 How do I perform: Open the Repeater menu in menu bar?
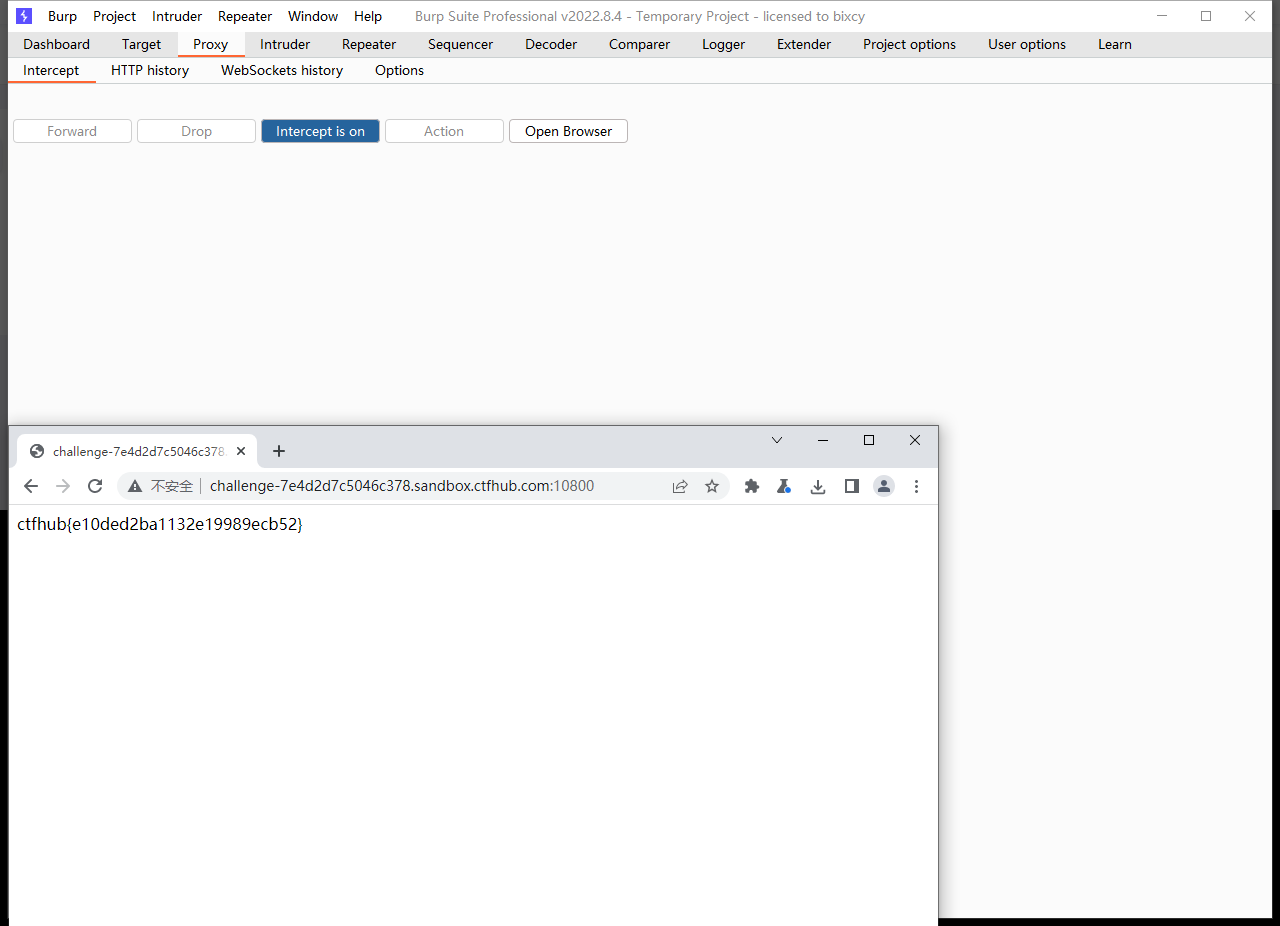click(245, 16)
